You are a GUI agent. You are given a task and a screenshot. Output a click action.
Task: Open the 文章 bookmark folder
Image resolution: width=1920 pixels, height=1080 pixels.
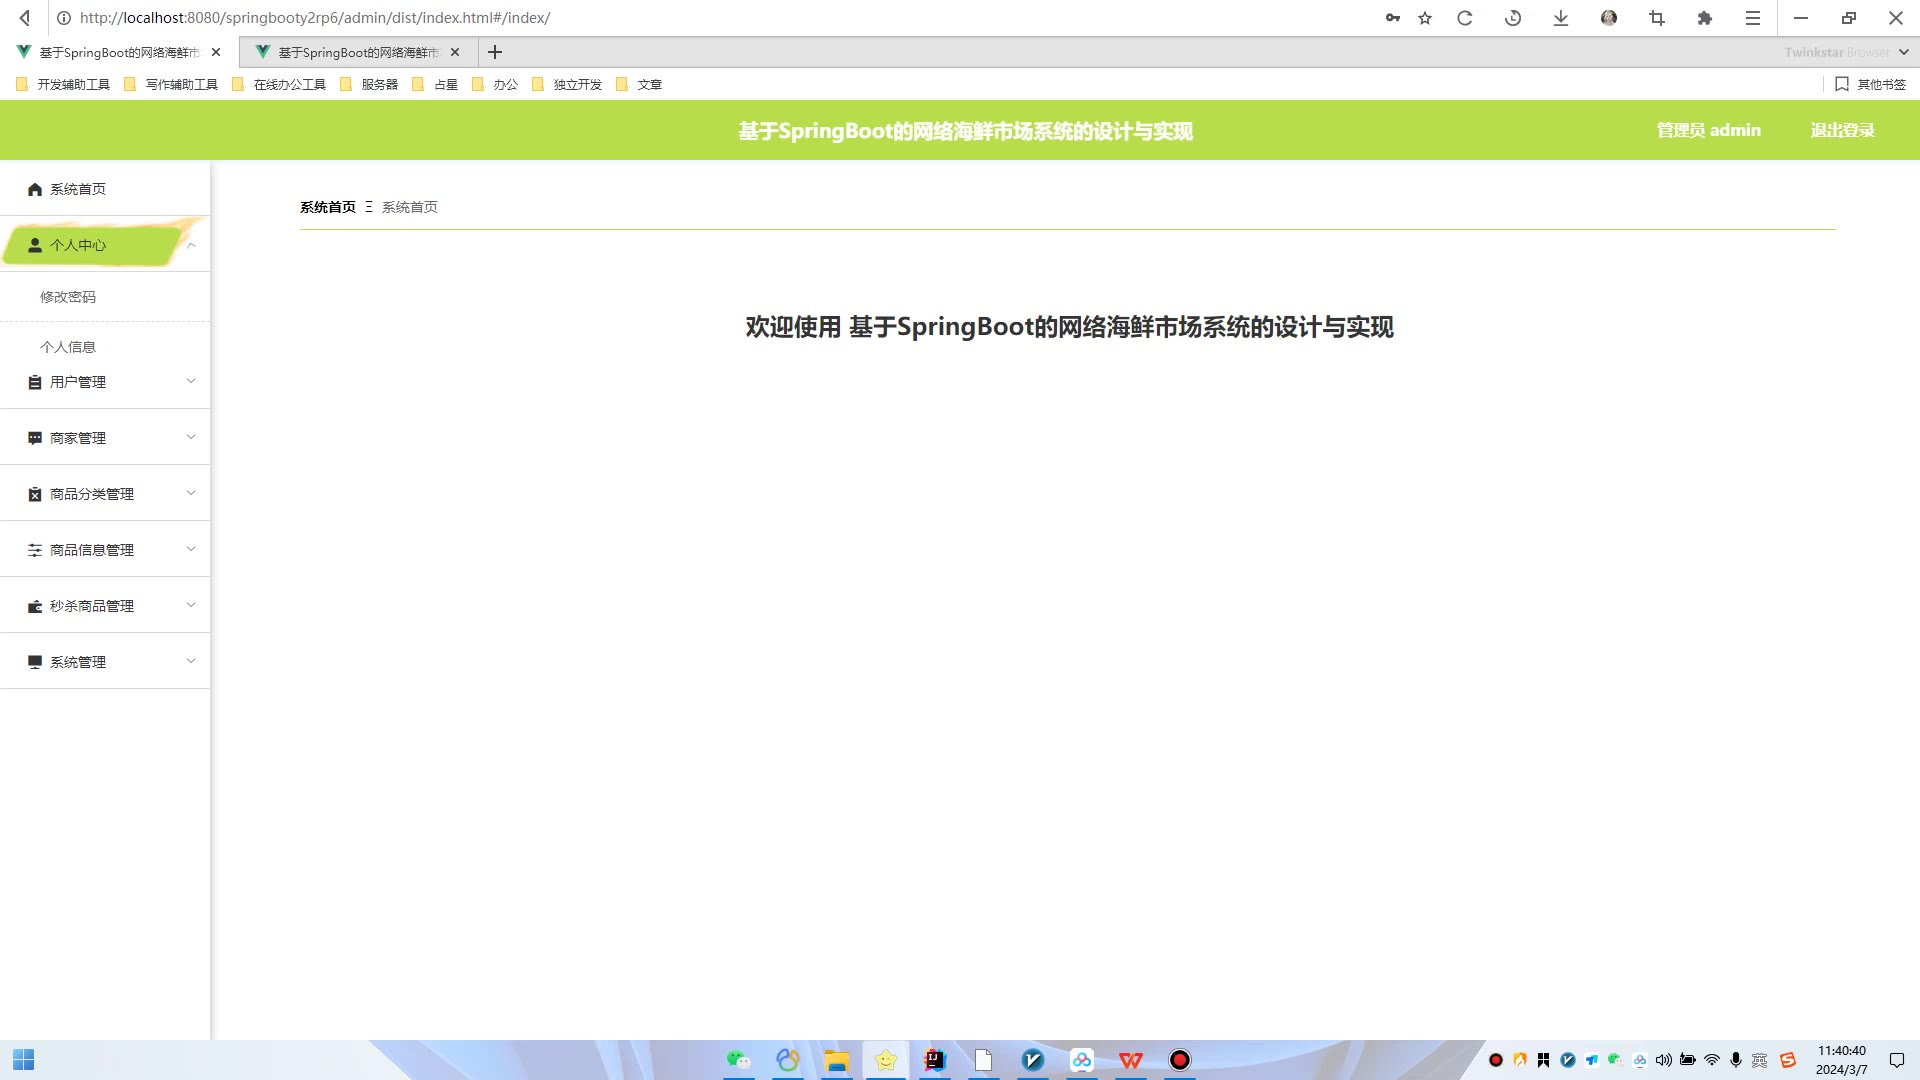pos(639,84)
